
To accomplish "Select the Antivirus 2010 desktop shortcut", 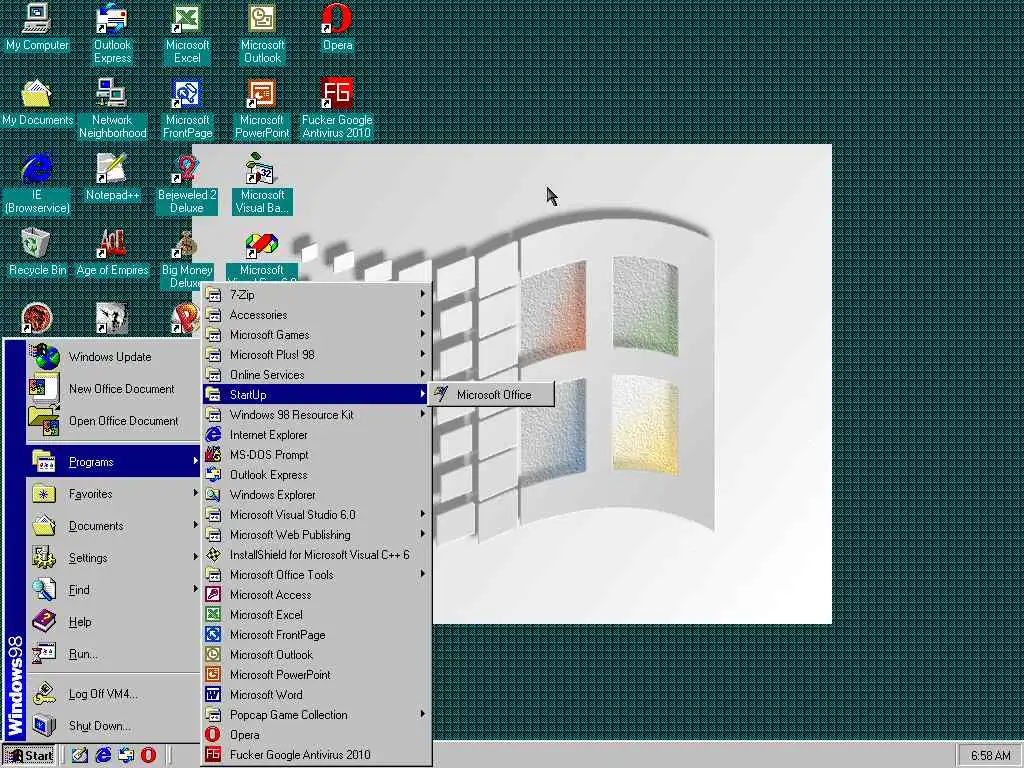I will pyautogui.click(x=337, y=109).
